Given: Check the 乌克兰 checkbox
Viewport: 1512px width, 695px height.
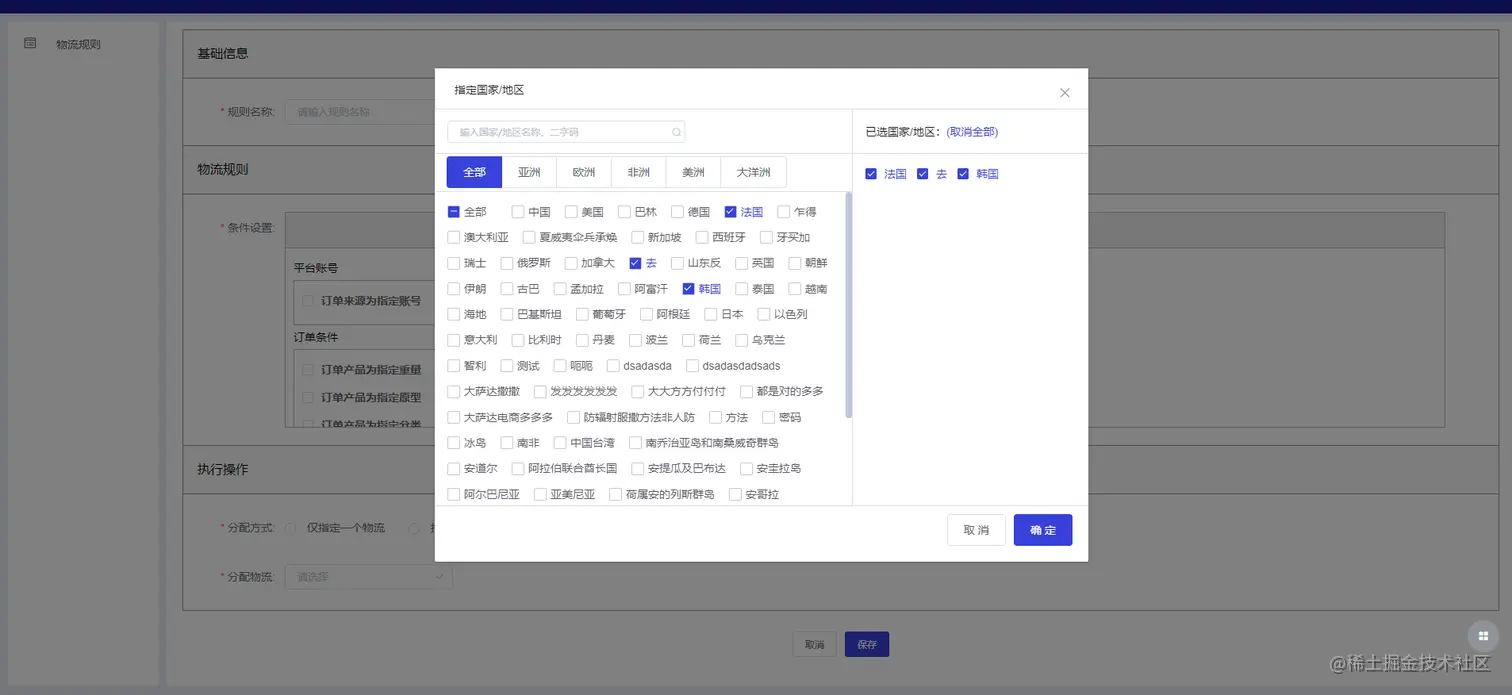Looking at the screenshot, I should 742,340.
